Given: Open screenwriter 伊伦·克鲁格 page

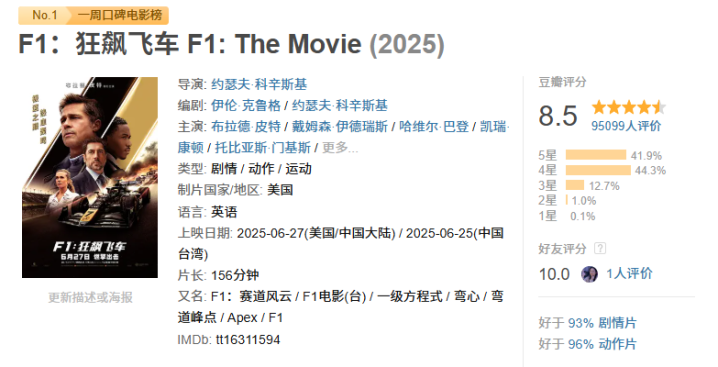Looking at the screenshot, I should (246, 105).
